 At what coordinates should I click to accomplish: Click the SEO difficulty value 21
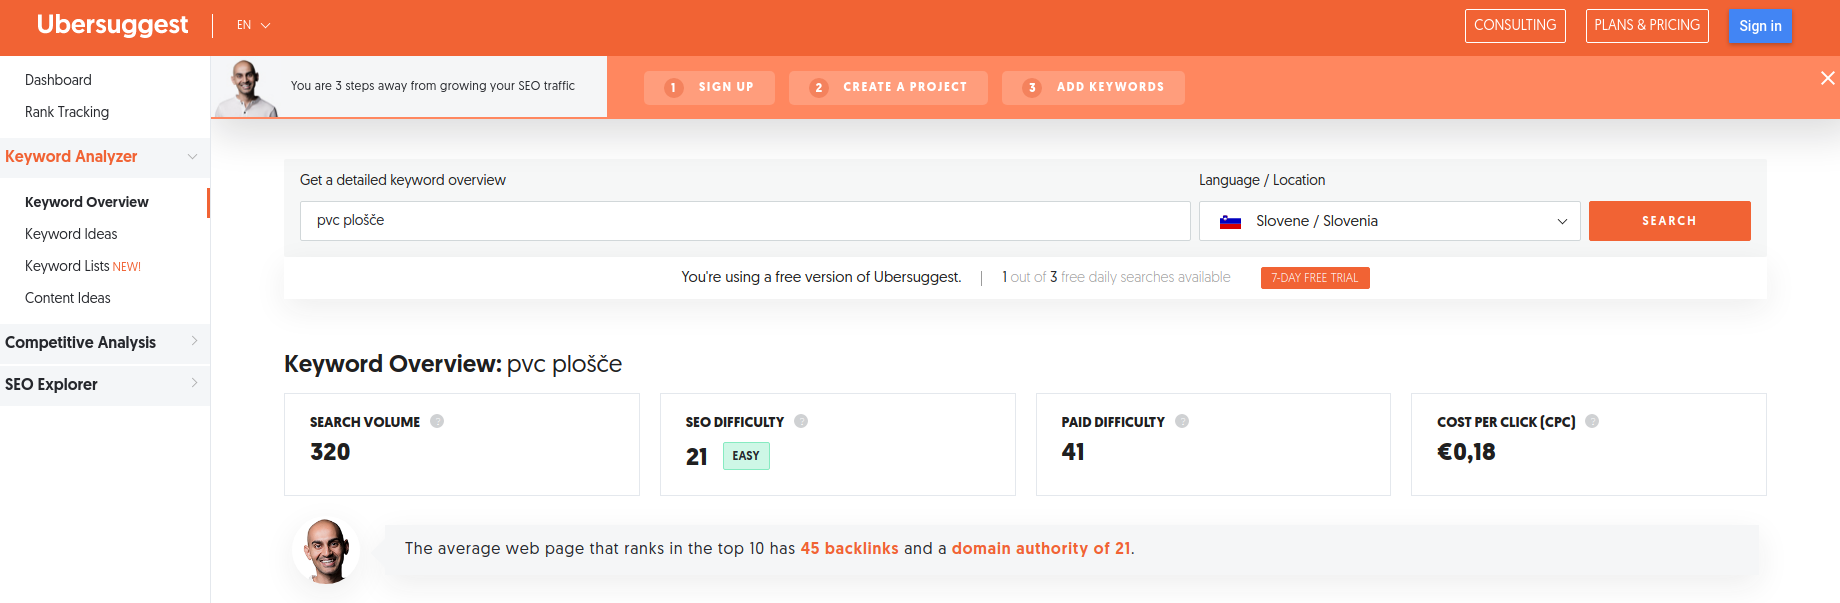click(x=697, y=457)
